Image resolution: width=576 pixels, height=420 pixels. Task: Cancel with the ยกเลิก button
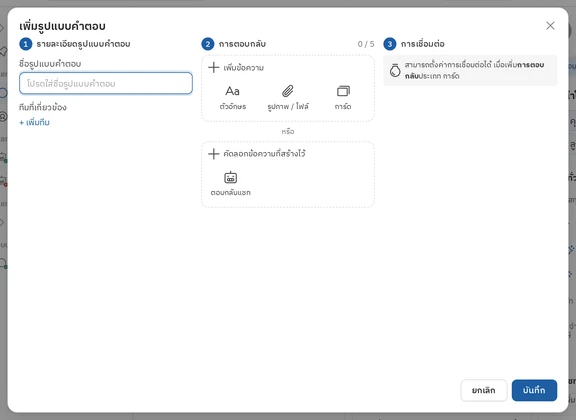click(x=483, y=390)
